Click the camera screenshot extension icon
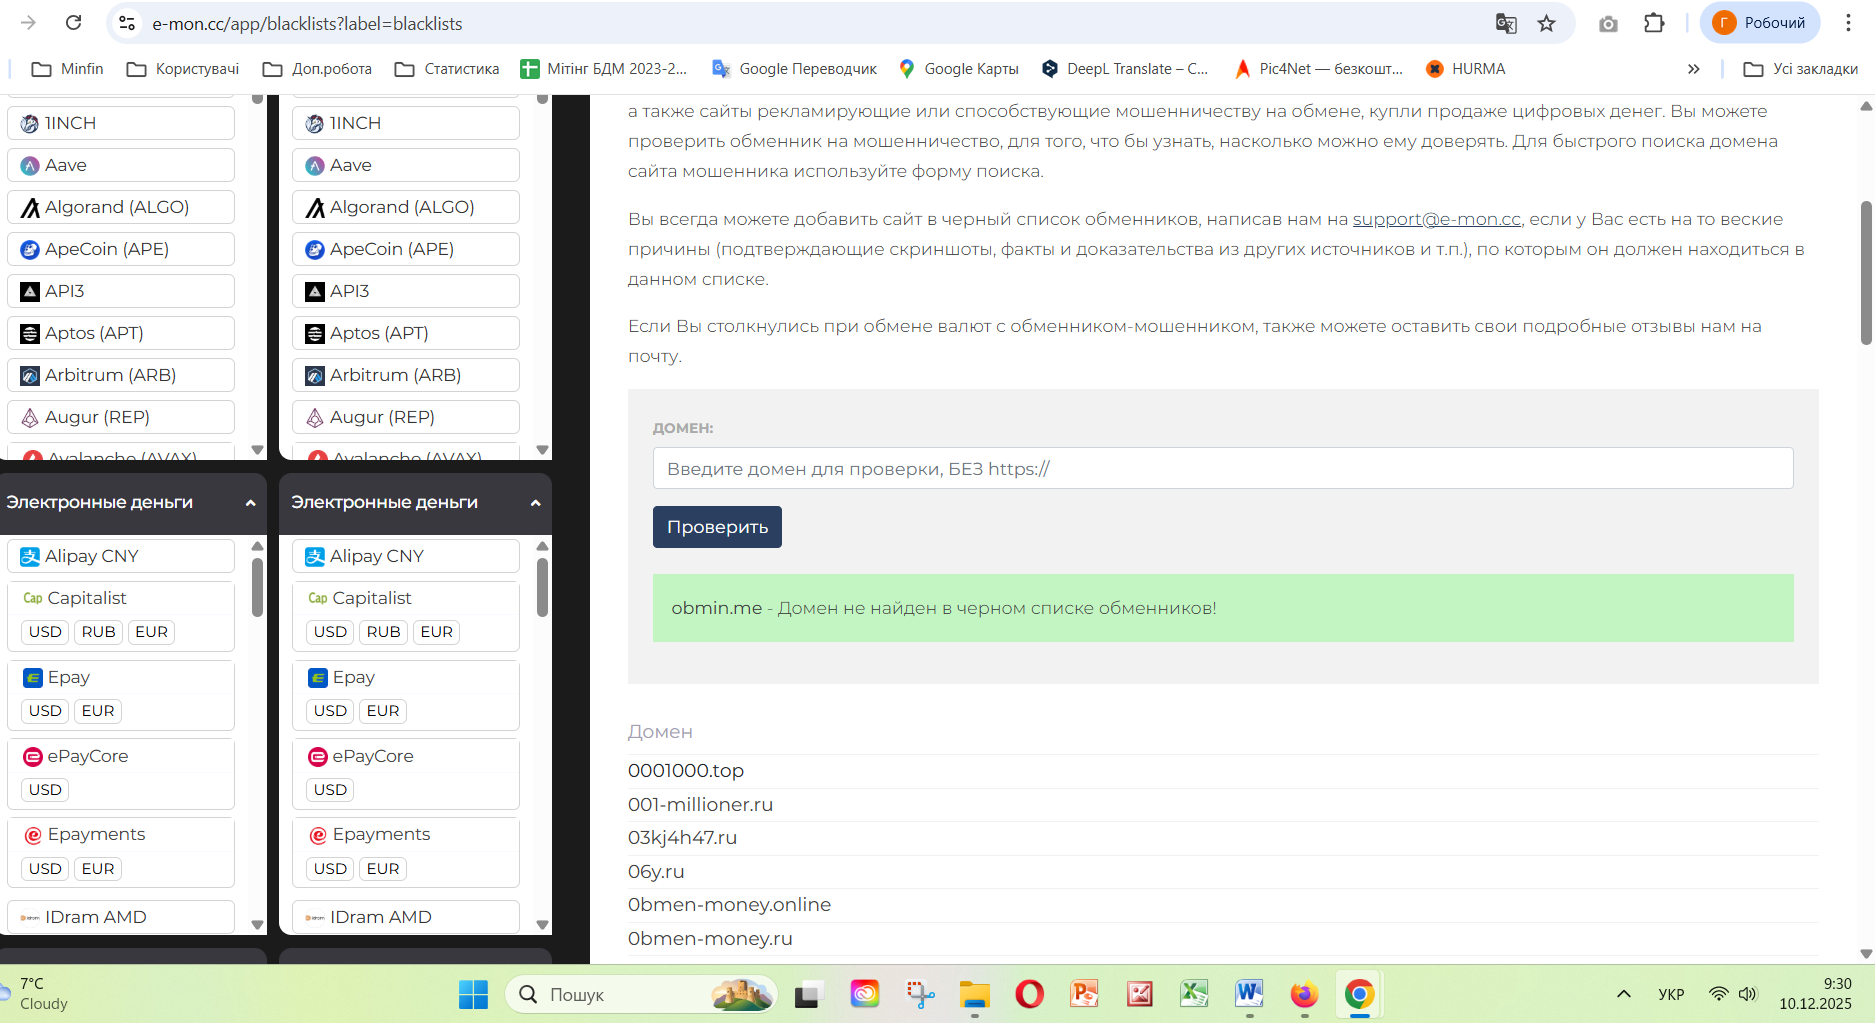The height and width of the screenshot is (1023, 1875). coord(1608,23)
